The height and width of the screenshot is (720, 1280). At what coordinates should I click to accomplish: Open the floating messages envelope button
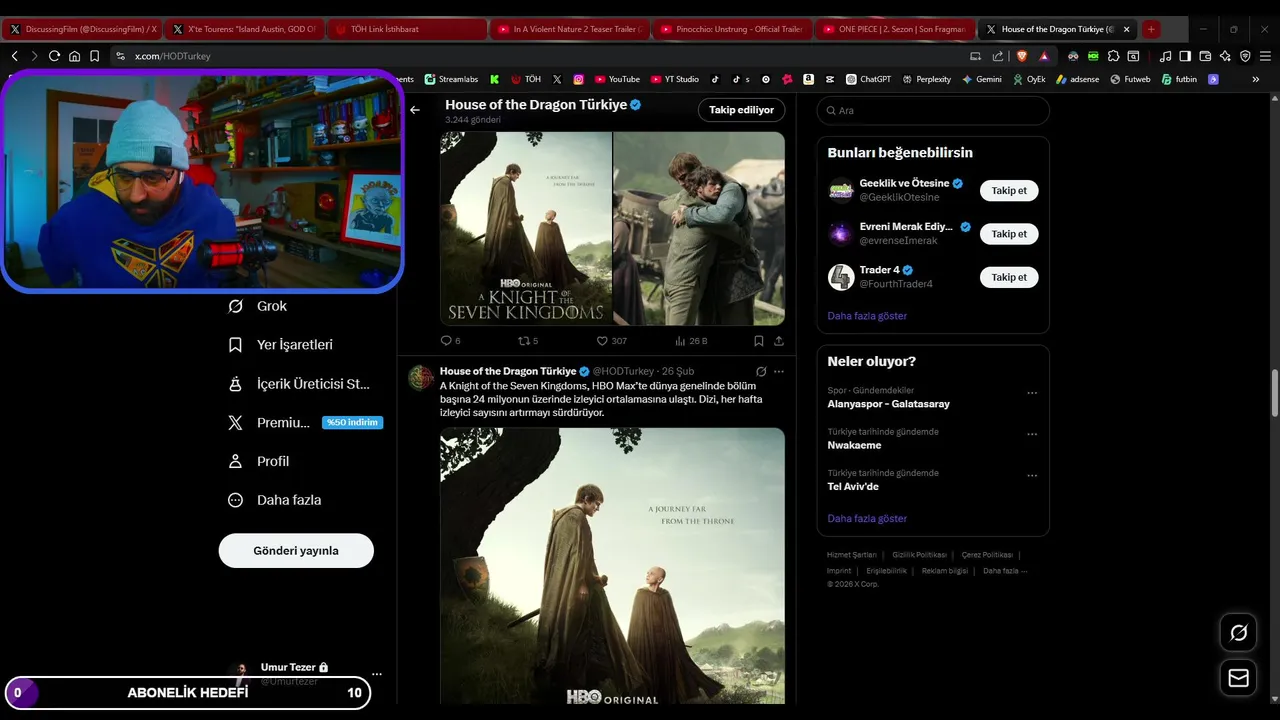point(1239,678)
